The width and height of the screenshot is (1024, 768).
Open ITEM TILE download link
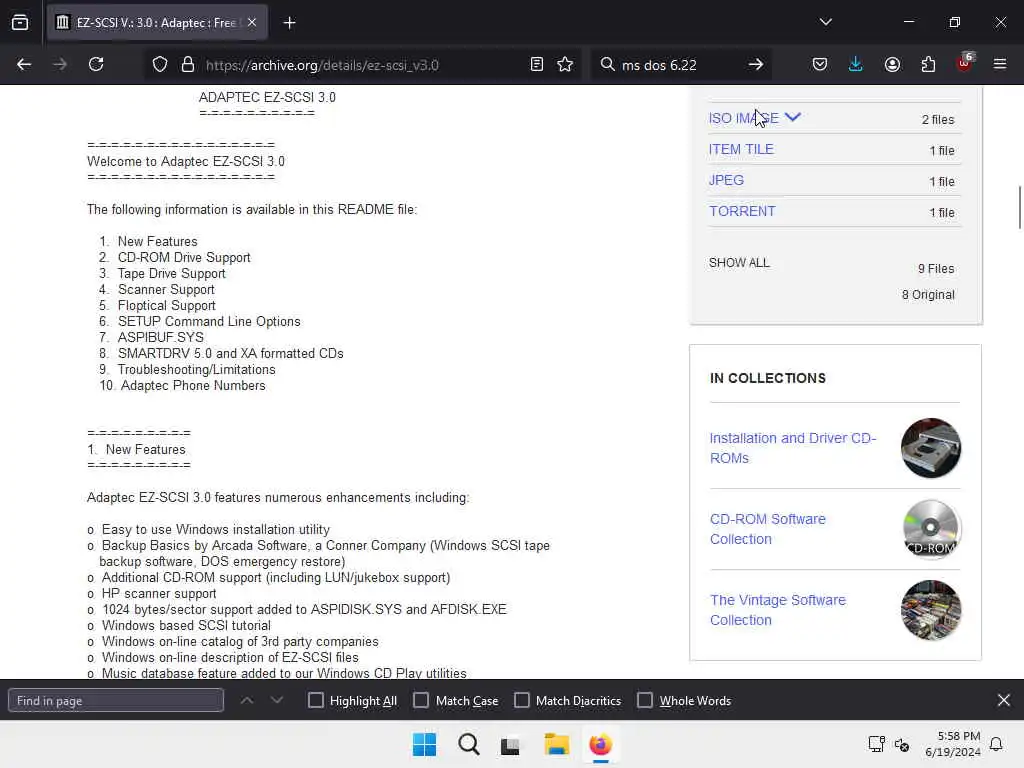(x=741, y=149)
